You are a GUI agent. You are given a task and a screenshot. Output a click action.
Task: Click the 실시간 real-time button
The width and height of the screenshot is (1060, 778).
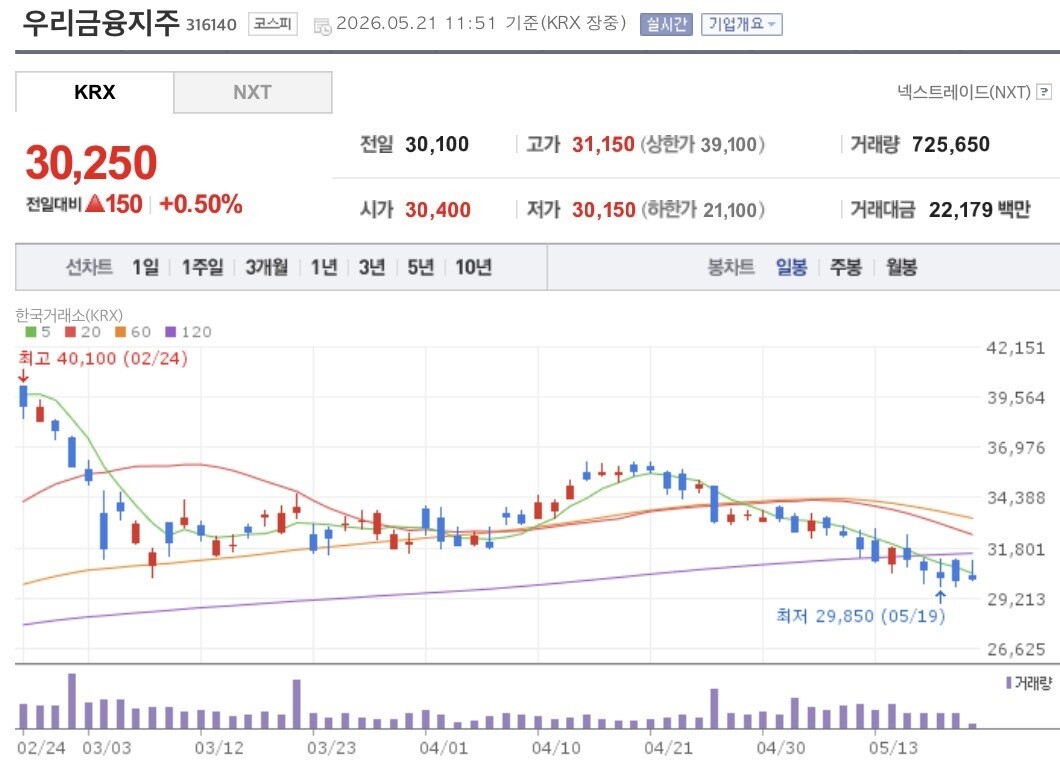coord(666,24)
